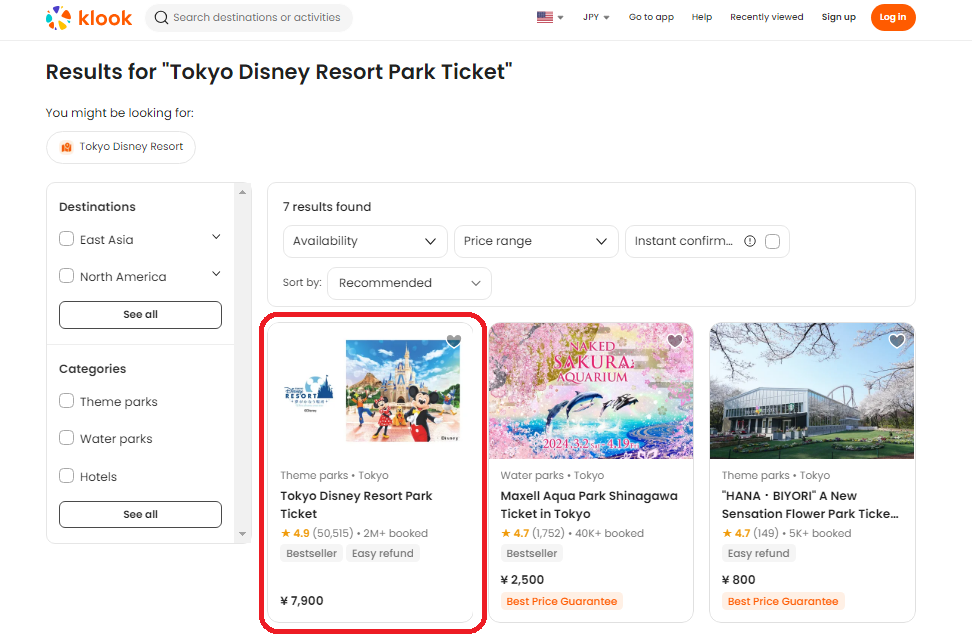Click the Log in button
The image size is (972, 636).
pyautogui.click(x=893, y=17)
